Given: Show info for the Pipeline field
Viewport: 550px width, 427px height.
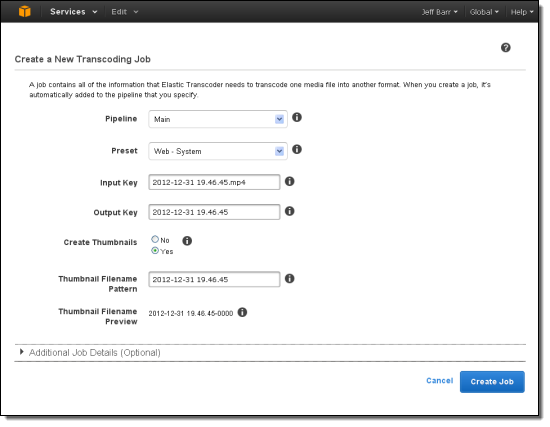Looking at the screenshot, I should 297,117.
